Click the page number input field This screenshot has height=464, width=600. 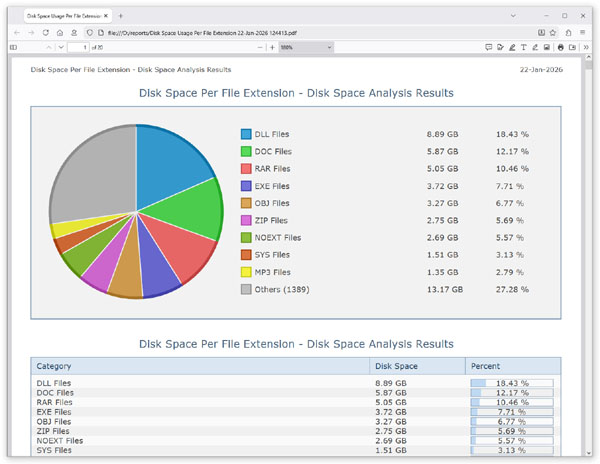78,47
